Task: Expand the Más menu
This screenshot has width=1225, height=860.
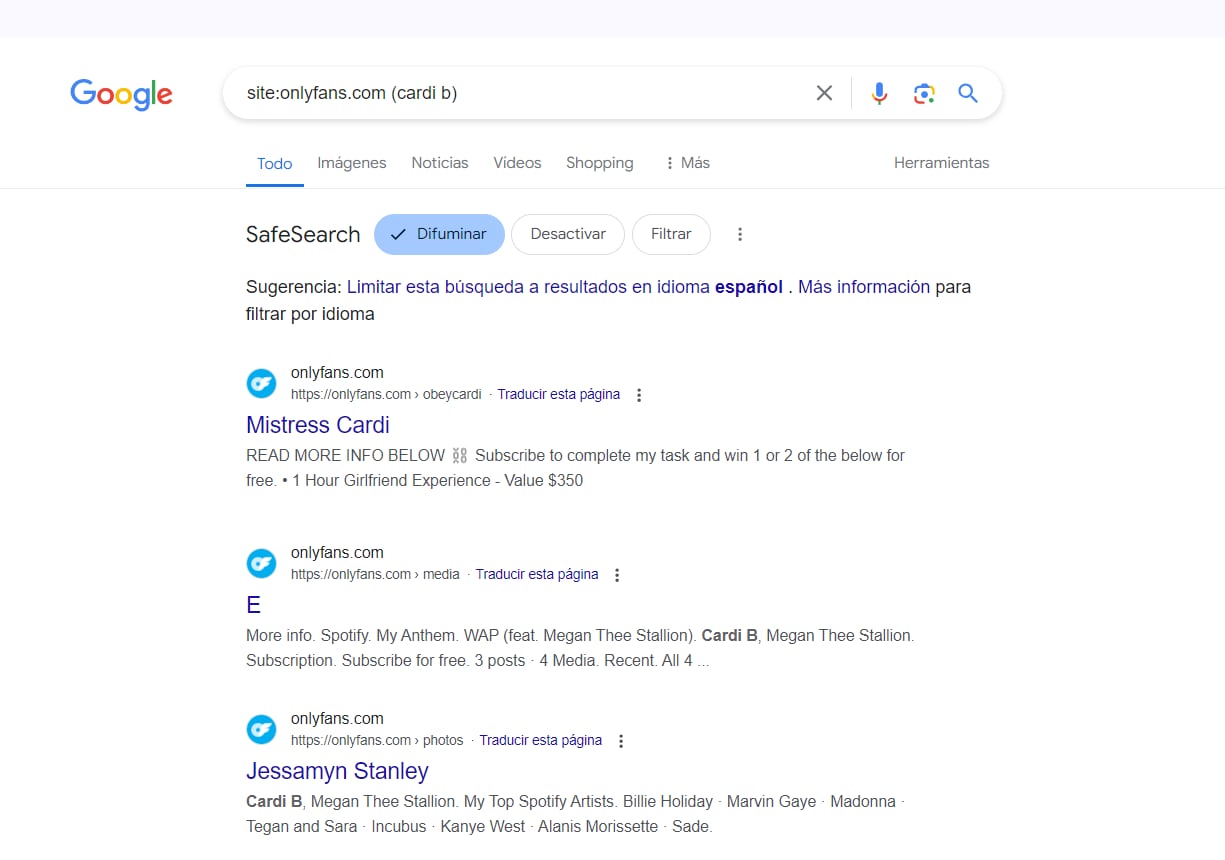Action: (687, 163)
